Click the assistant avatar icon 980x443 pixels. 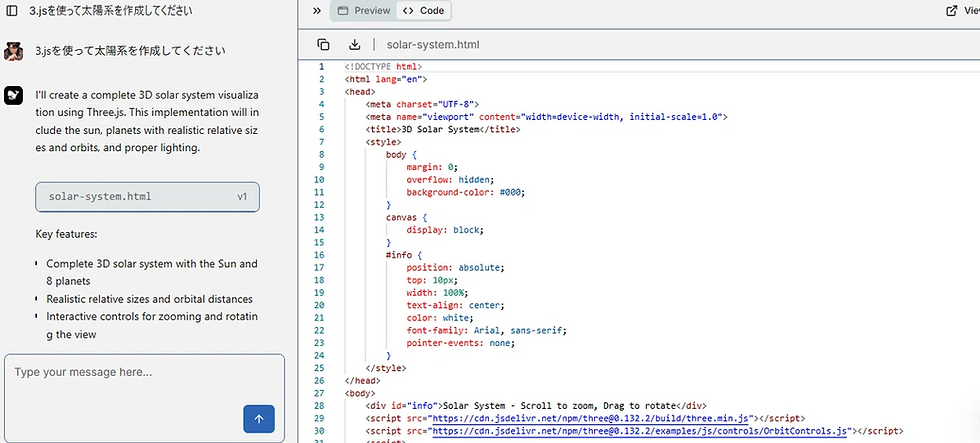pyautogui.click(x=14, y=95)
